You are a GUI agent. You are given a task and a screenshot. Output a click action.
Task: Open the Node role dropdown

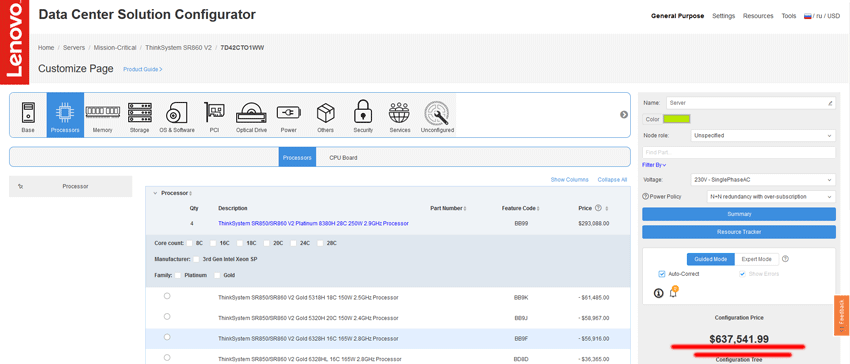click(x=763, y=135)
